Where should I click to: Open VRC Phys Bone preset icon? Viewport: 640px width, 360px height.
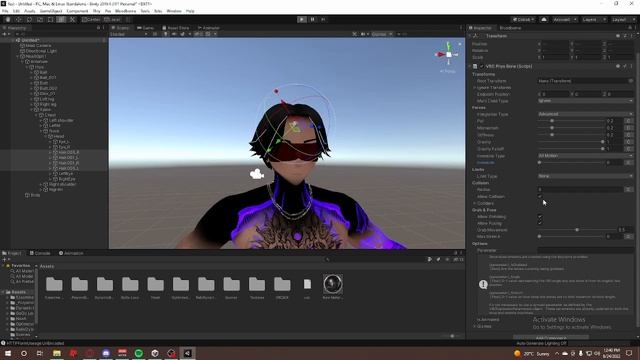point(624,66)
